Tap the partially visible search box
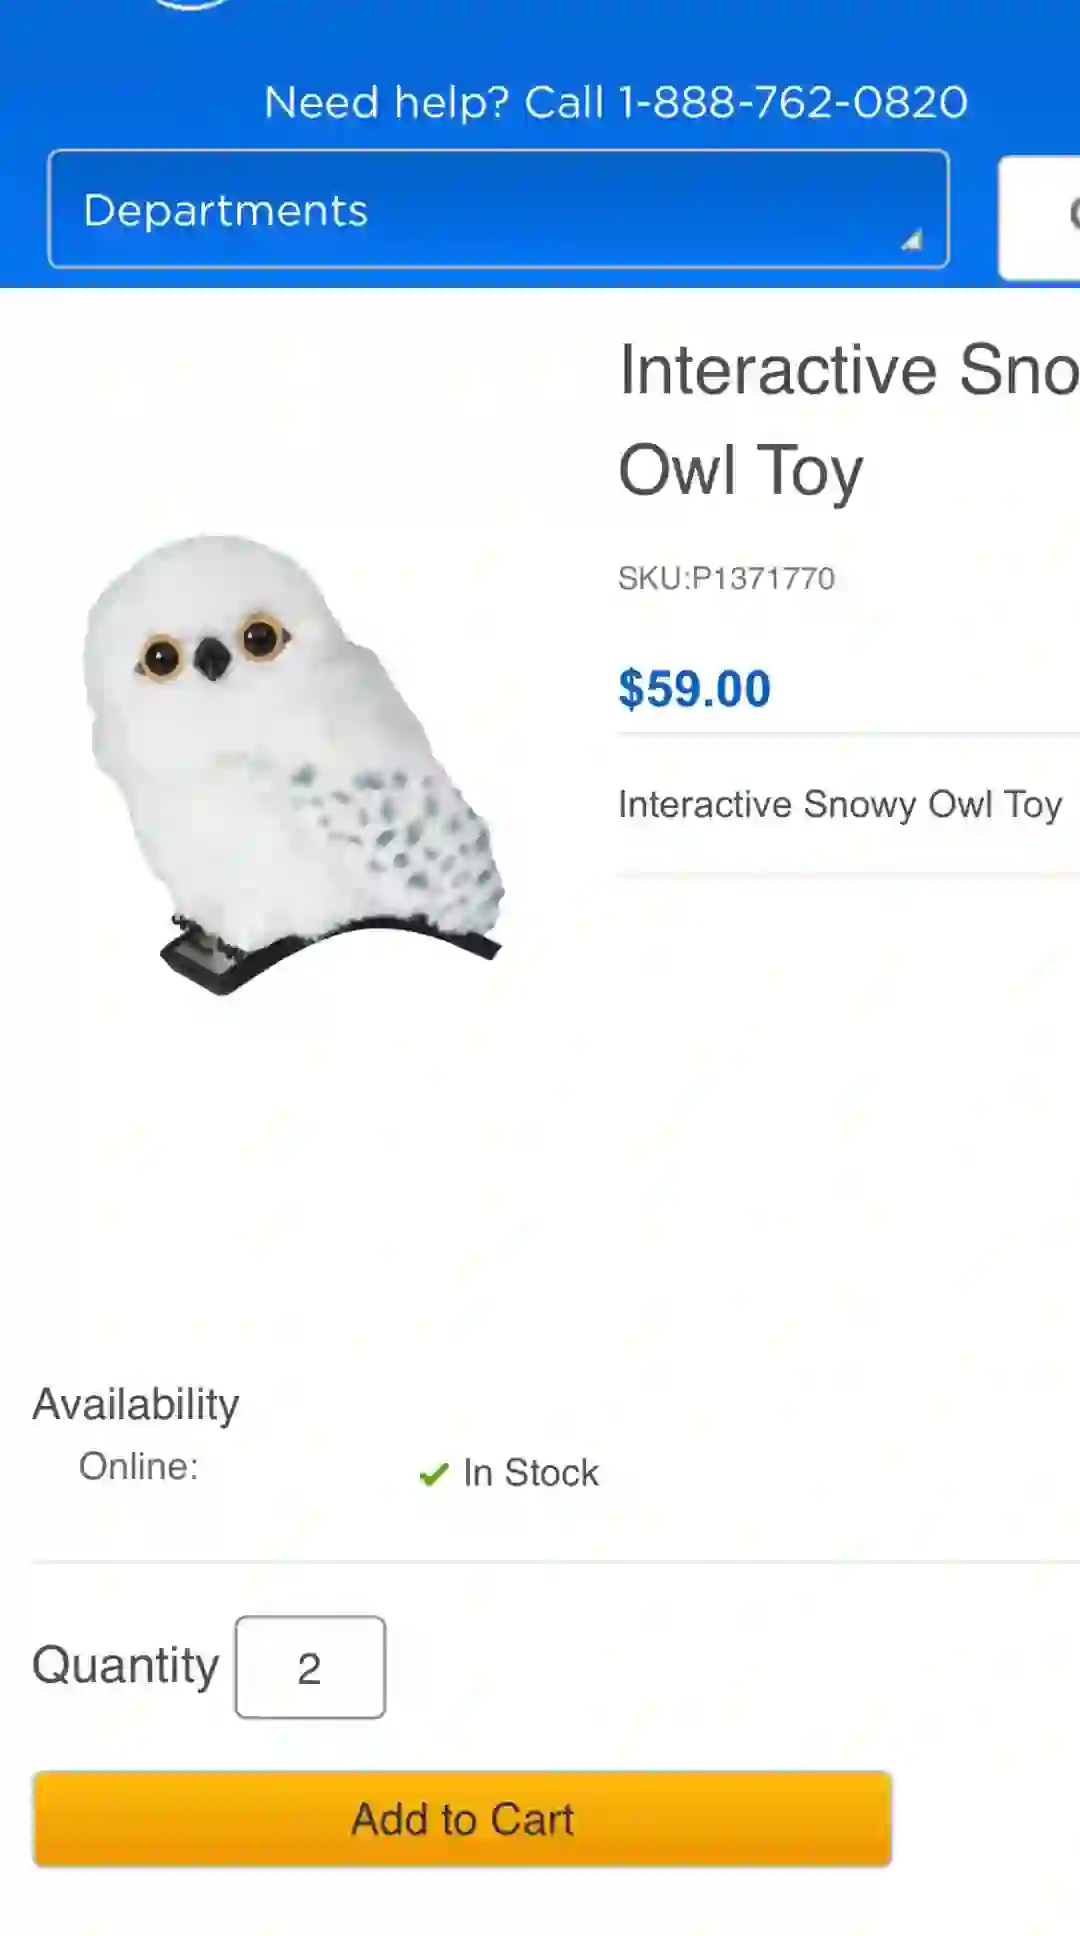The width and height of the screenshot is (1080, 1936). pyautogui.click(x=1039, y=217)
